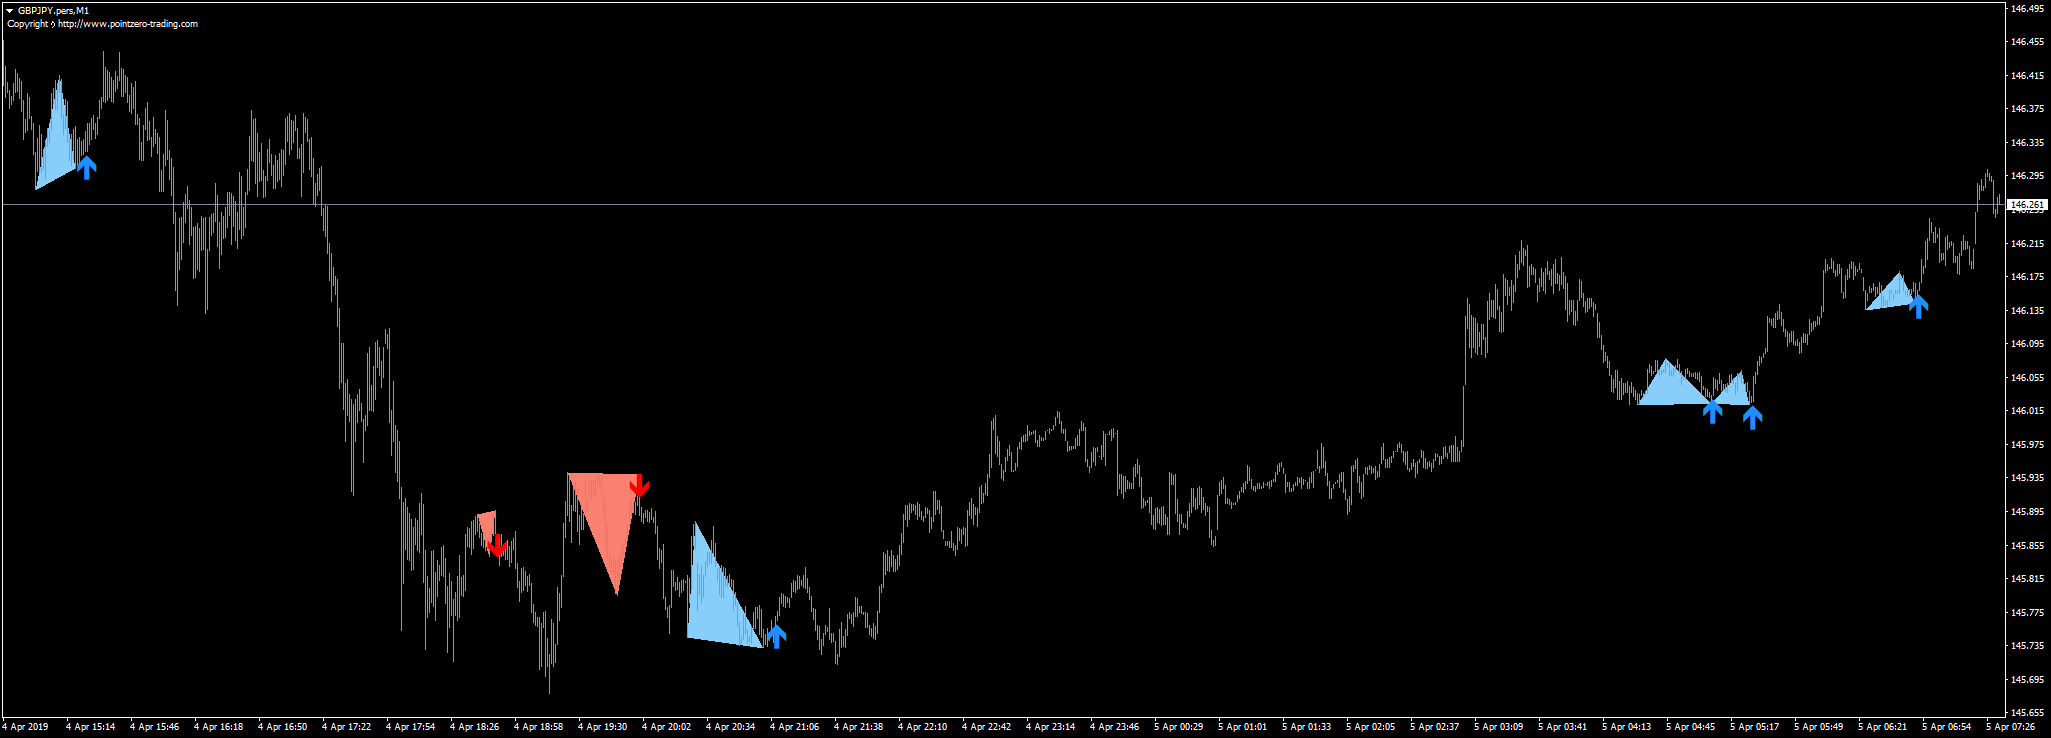Click the pointzero-trading.com copyright link
Screen dimensions: 2051x738
127,24
